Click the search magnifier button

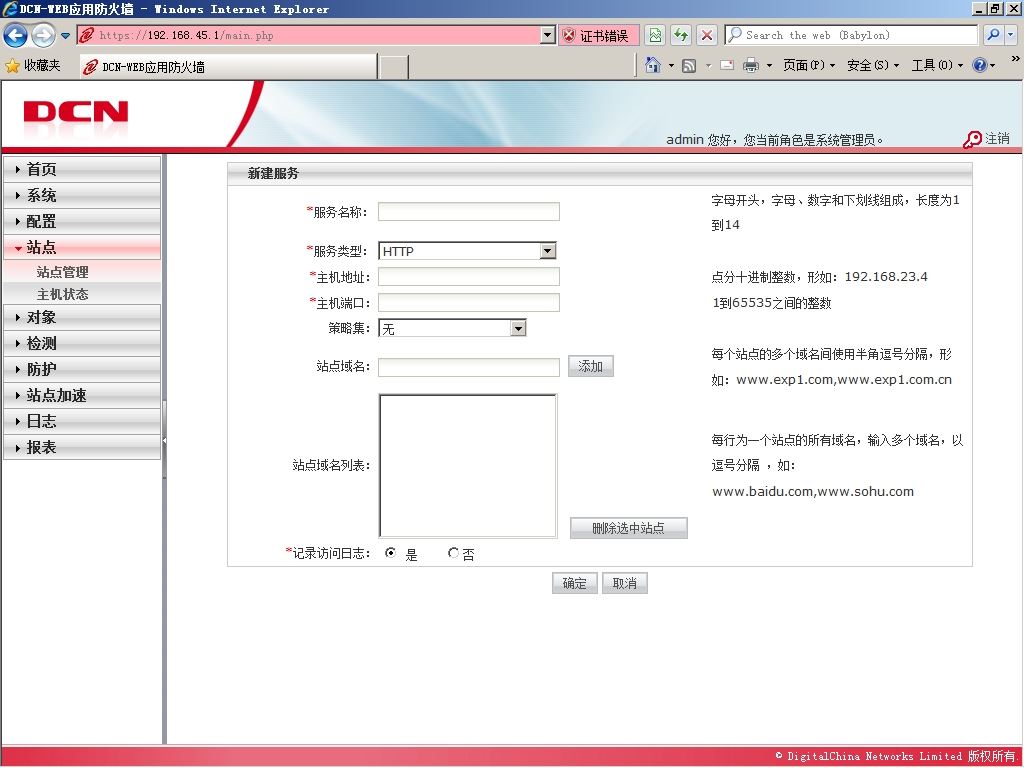point(993,35)
